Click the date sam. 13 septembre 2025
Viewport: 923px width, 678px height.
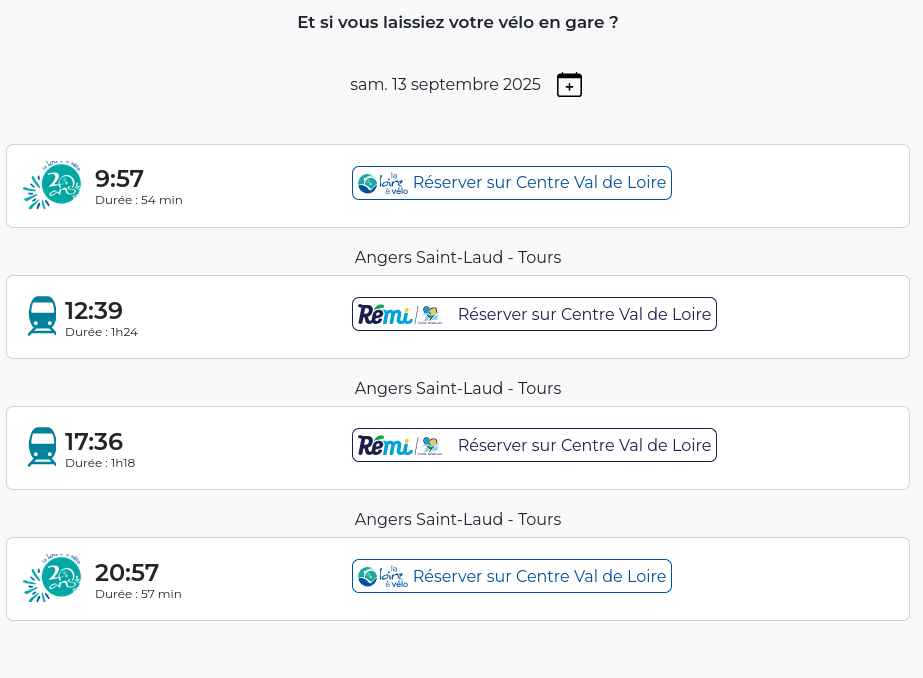pos(445,85)
